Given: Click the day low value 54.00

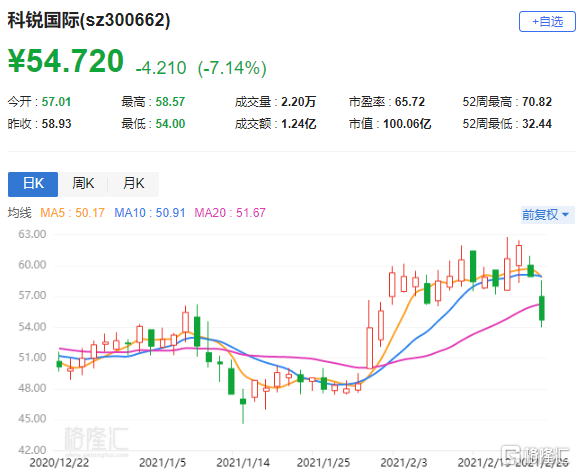Looking at the screenshot, I should (x=170, y=124).
